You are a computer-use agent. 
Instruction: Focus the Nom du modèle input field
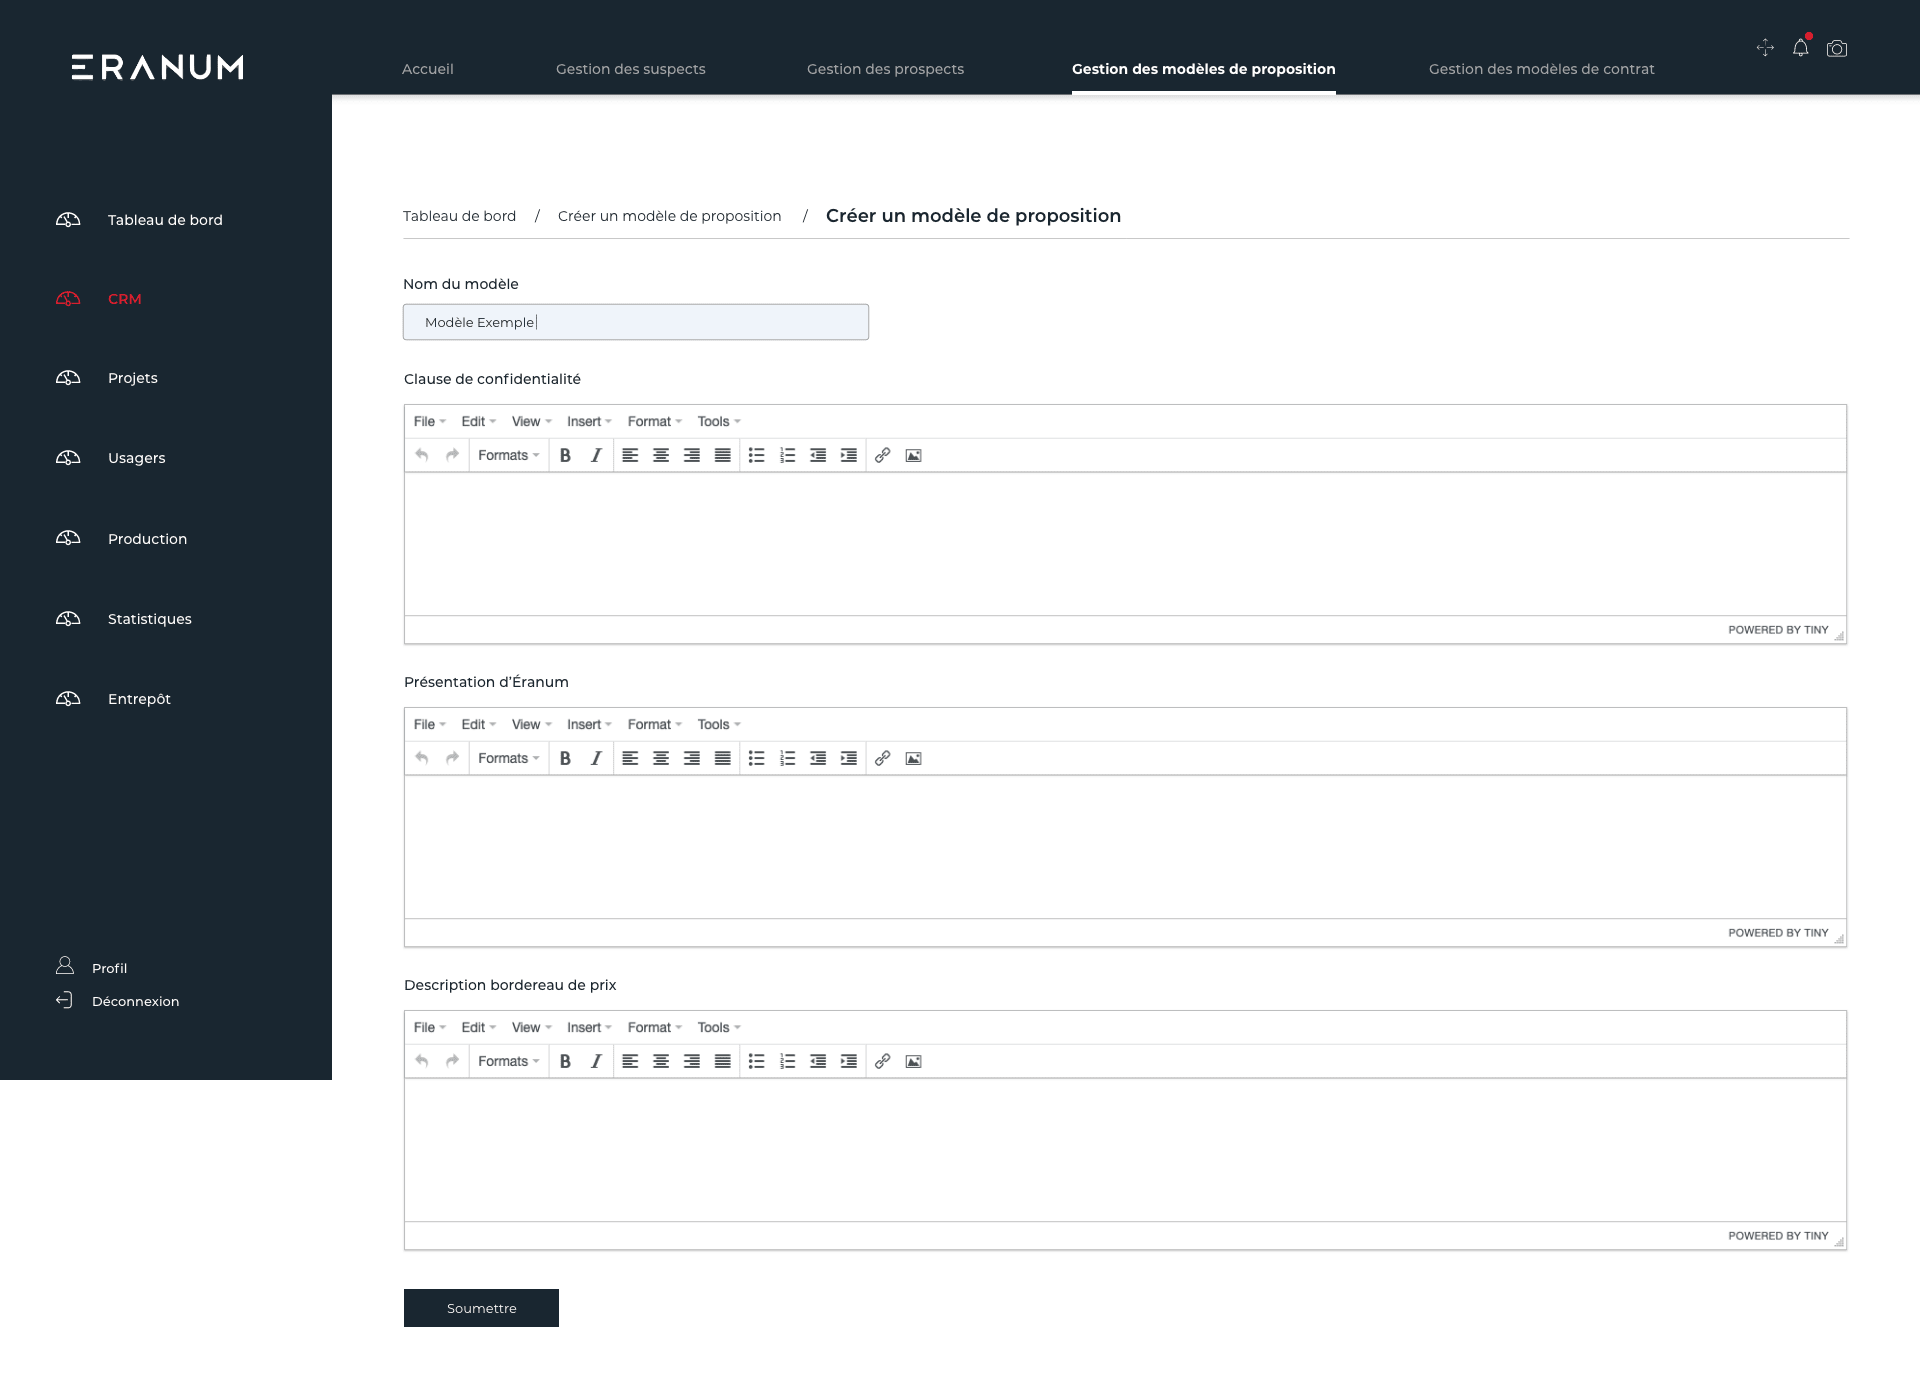tap(636, 322)
